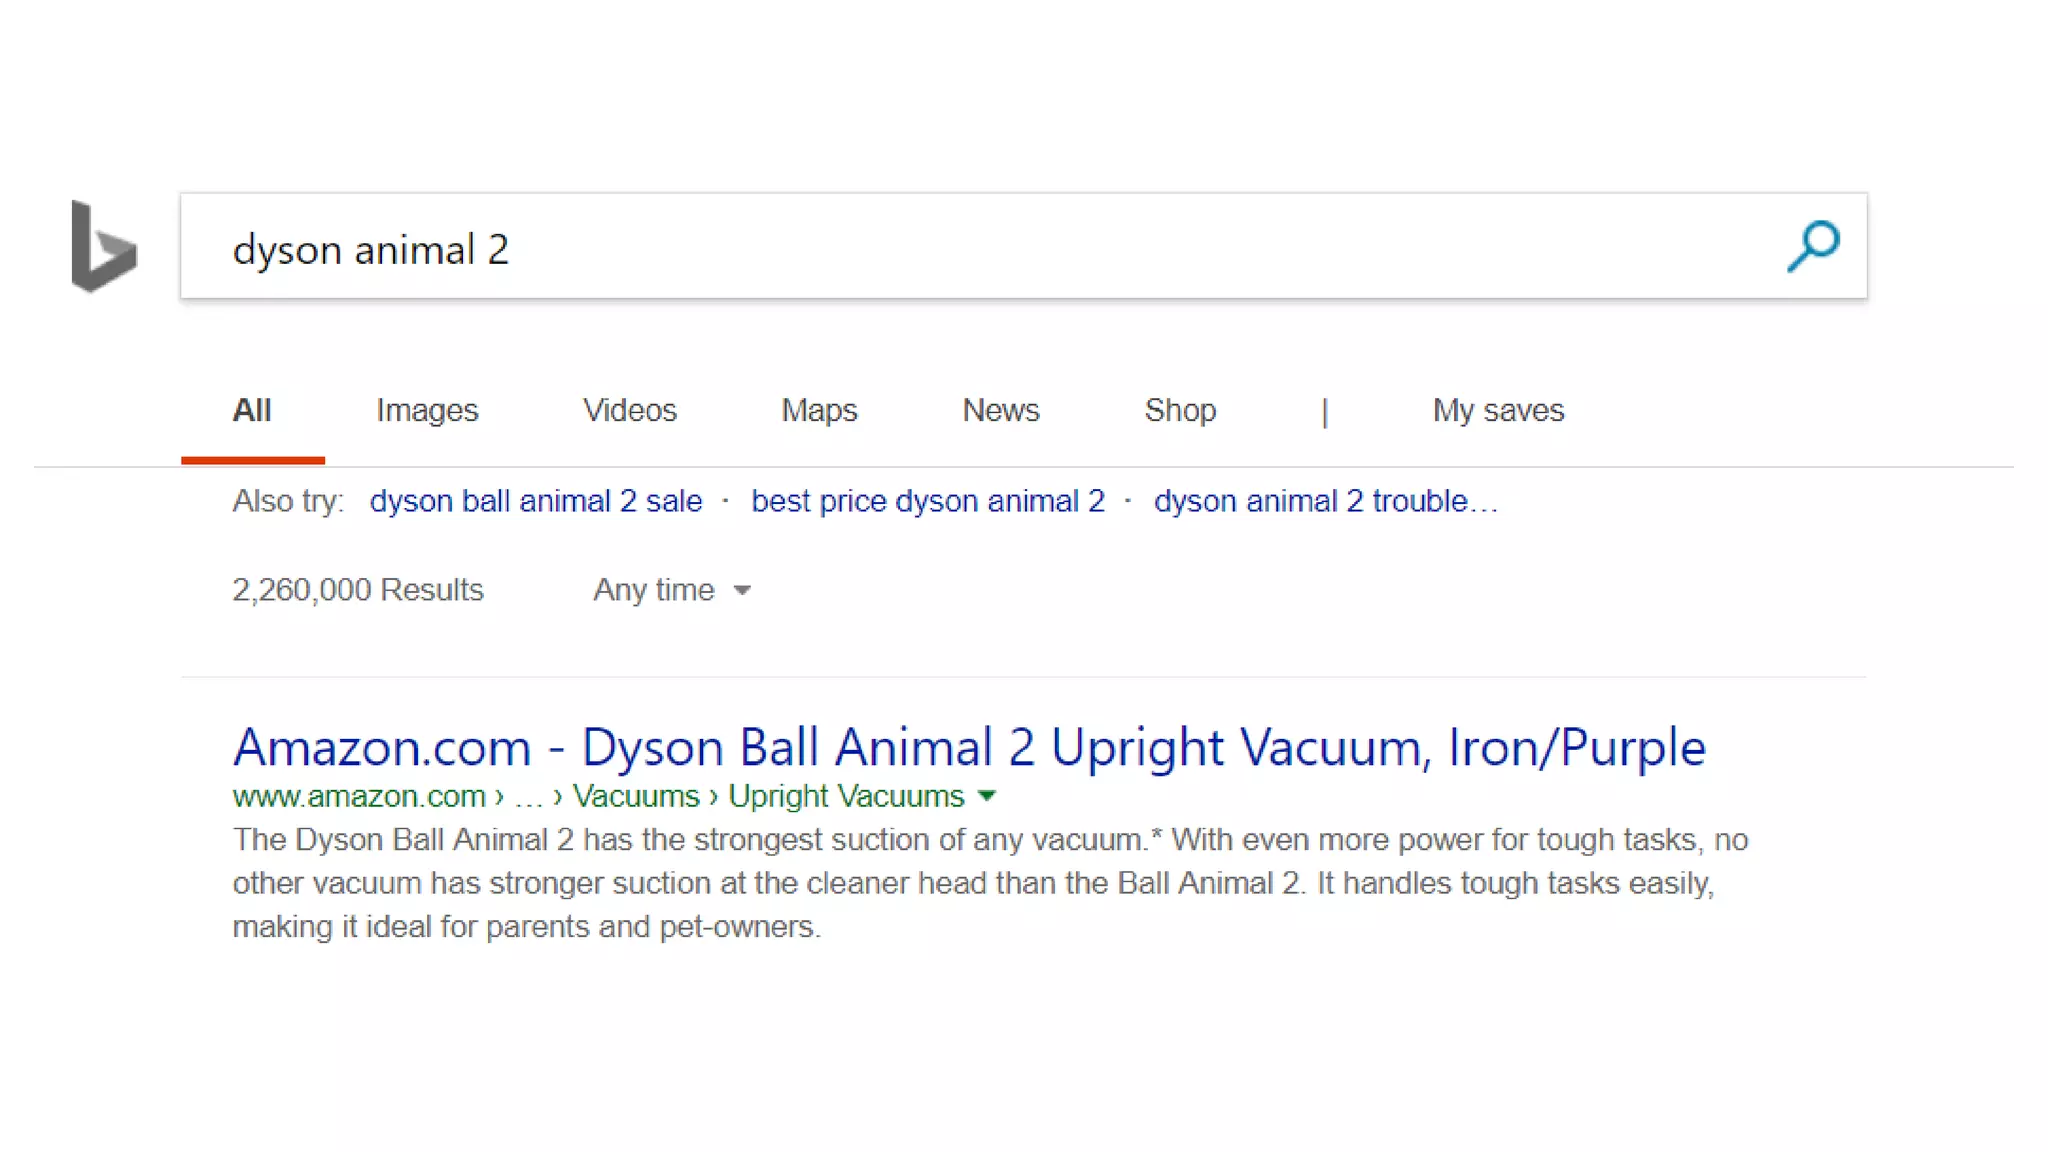This screenshot has height=1152, width=2048.
Task: Open My saves
Action: pos(1497,410)
